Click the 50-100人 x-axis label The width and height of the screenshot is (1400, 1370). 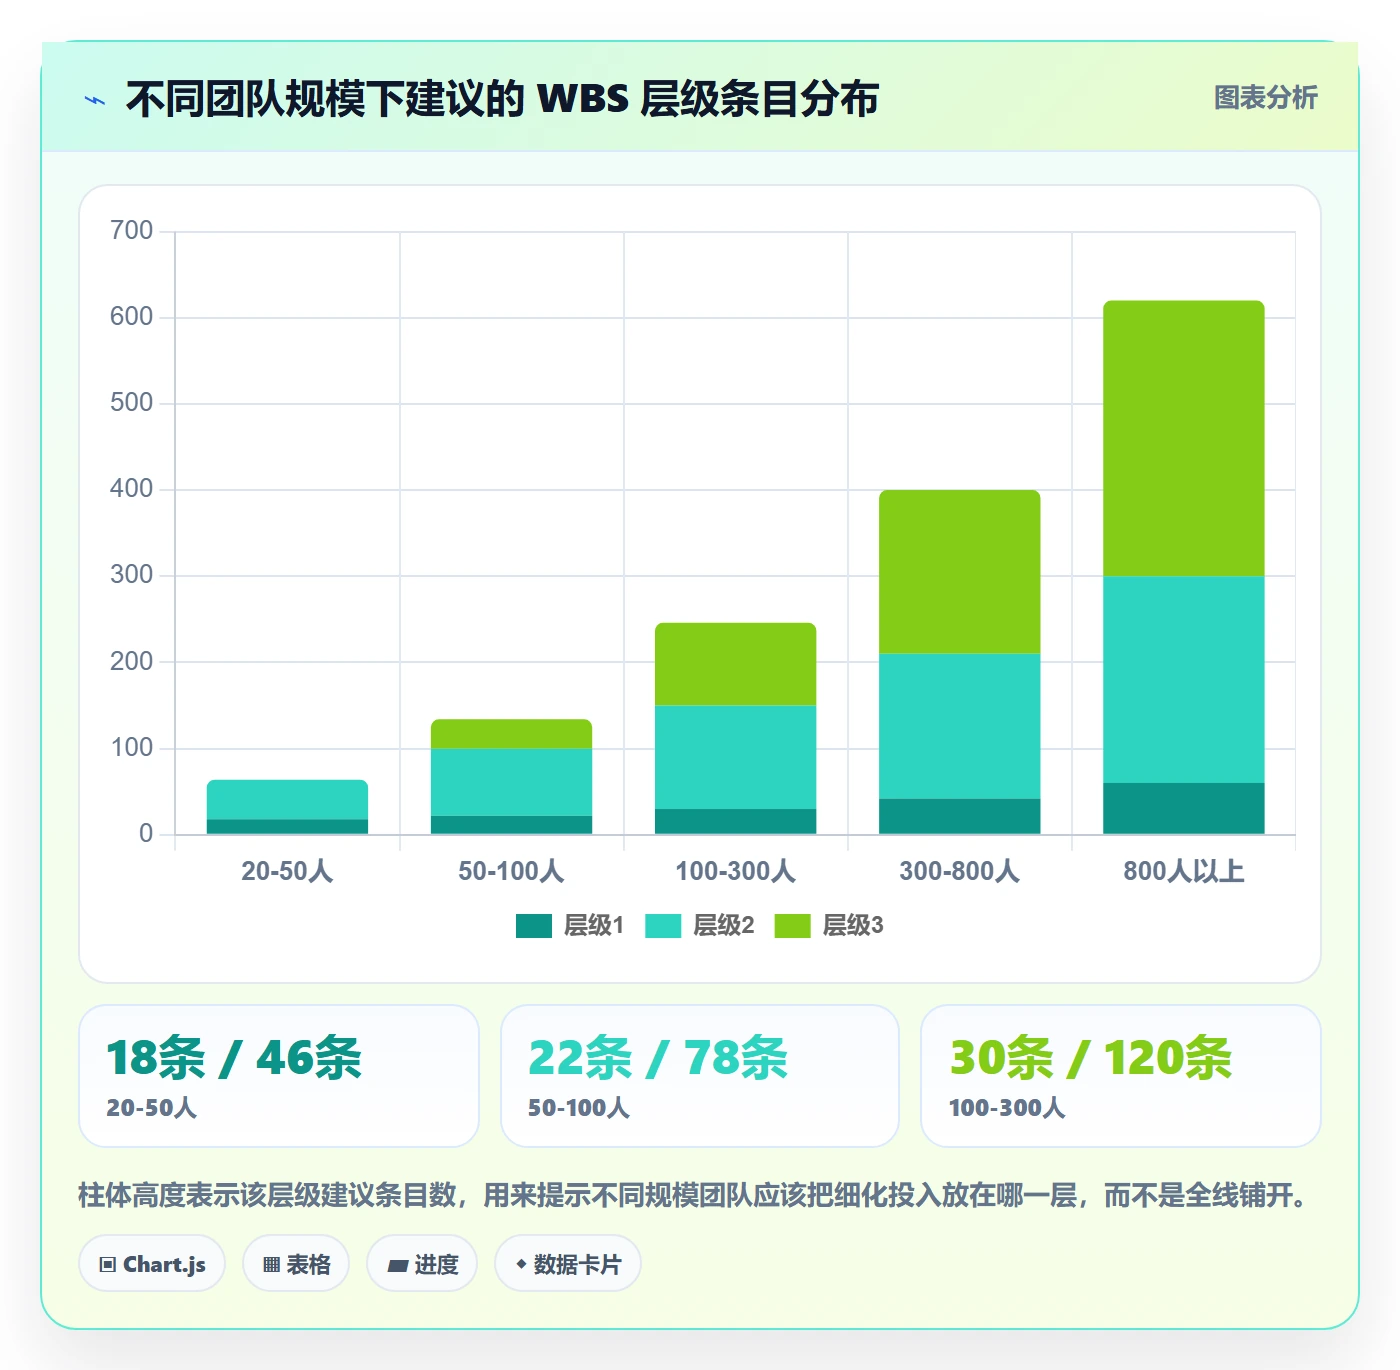pos(511,871)
